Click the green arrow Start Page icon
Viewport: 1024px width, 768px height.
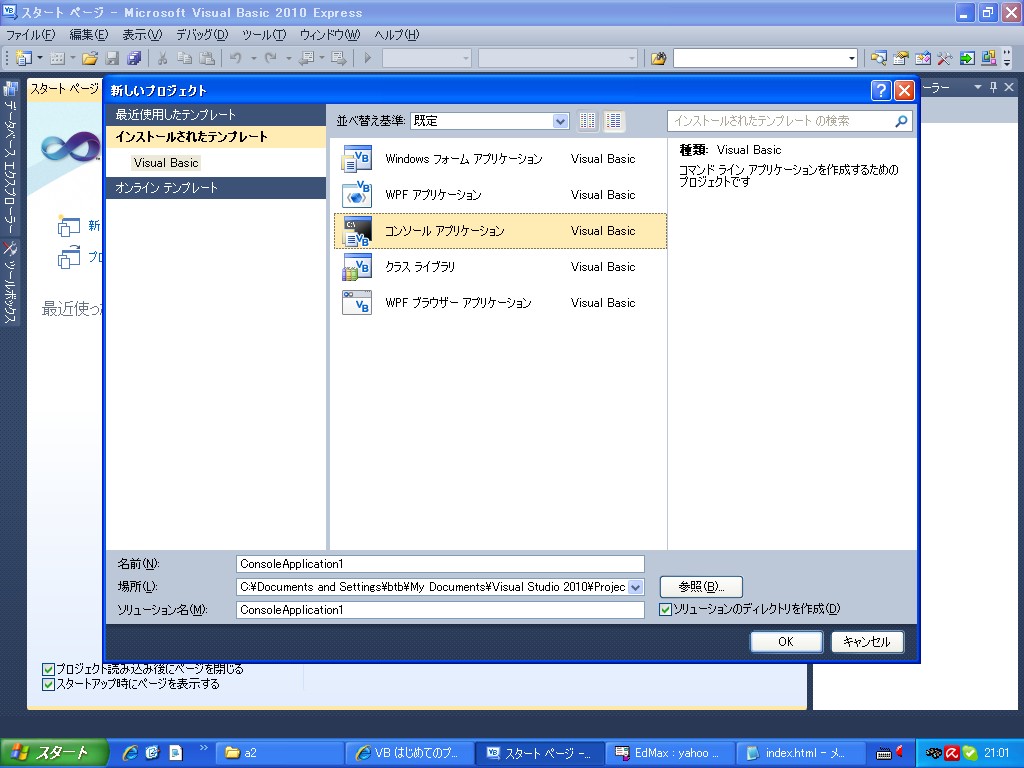[x=967, y=59]
